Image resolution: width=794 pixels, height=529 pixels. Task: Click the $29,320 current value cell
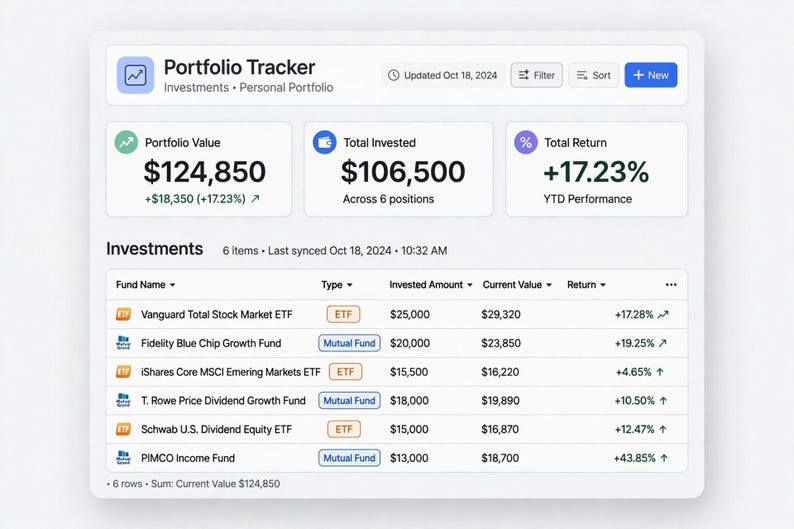point(501,314)
